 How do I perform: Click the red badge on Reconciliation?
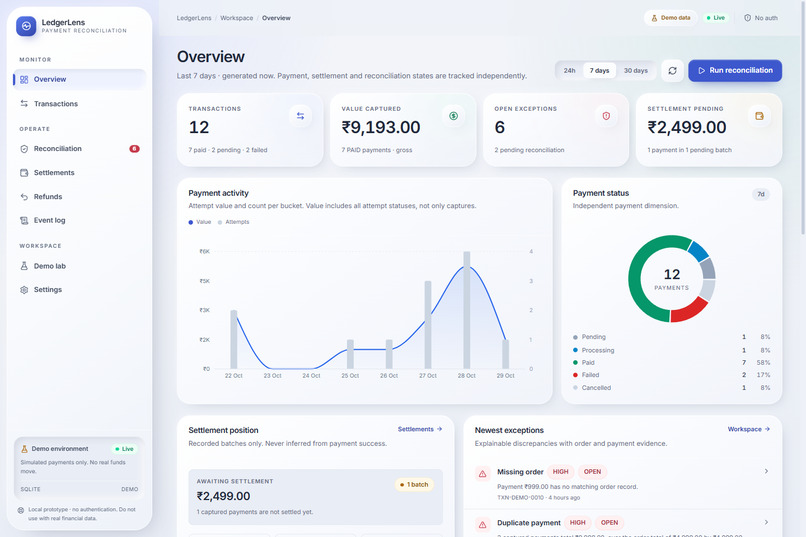pyautogui.click(x=134, y=149)
